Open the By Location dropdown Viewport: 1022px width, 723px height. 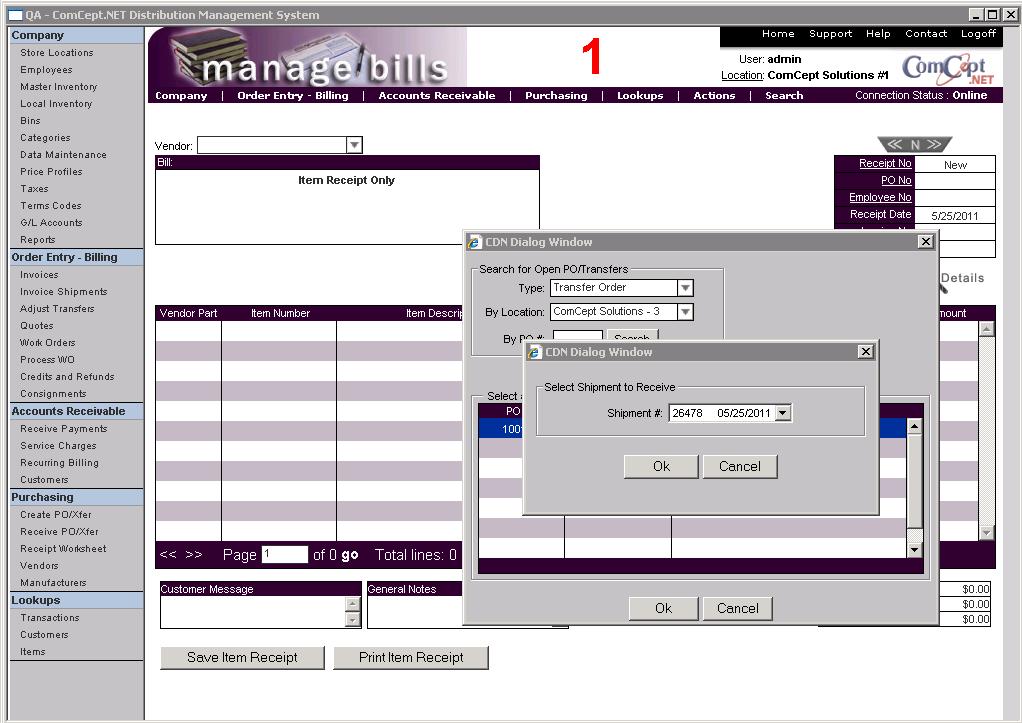click(x=684, y=312)
